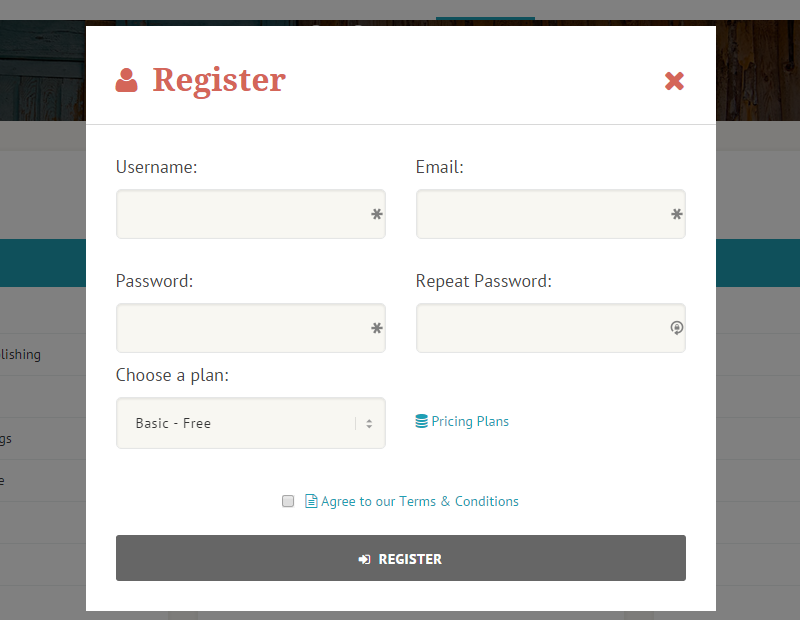
Task: Click the person icon beside the Register heading
Action: [x=126, y=79]
